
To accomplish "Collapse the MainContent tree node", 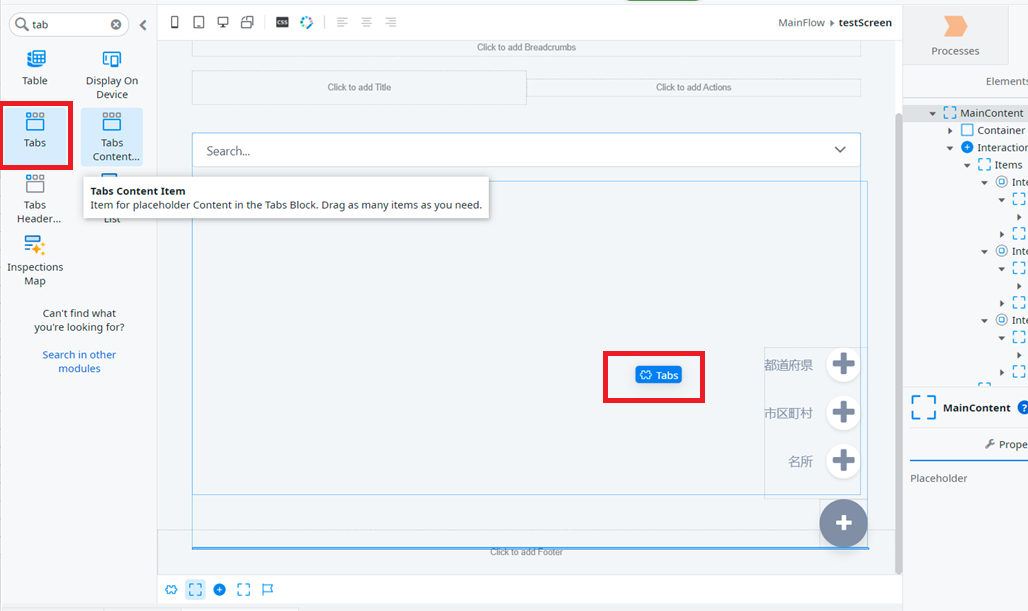I will click(933, 113).
